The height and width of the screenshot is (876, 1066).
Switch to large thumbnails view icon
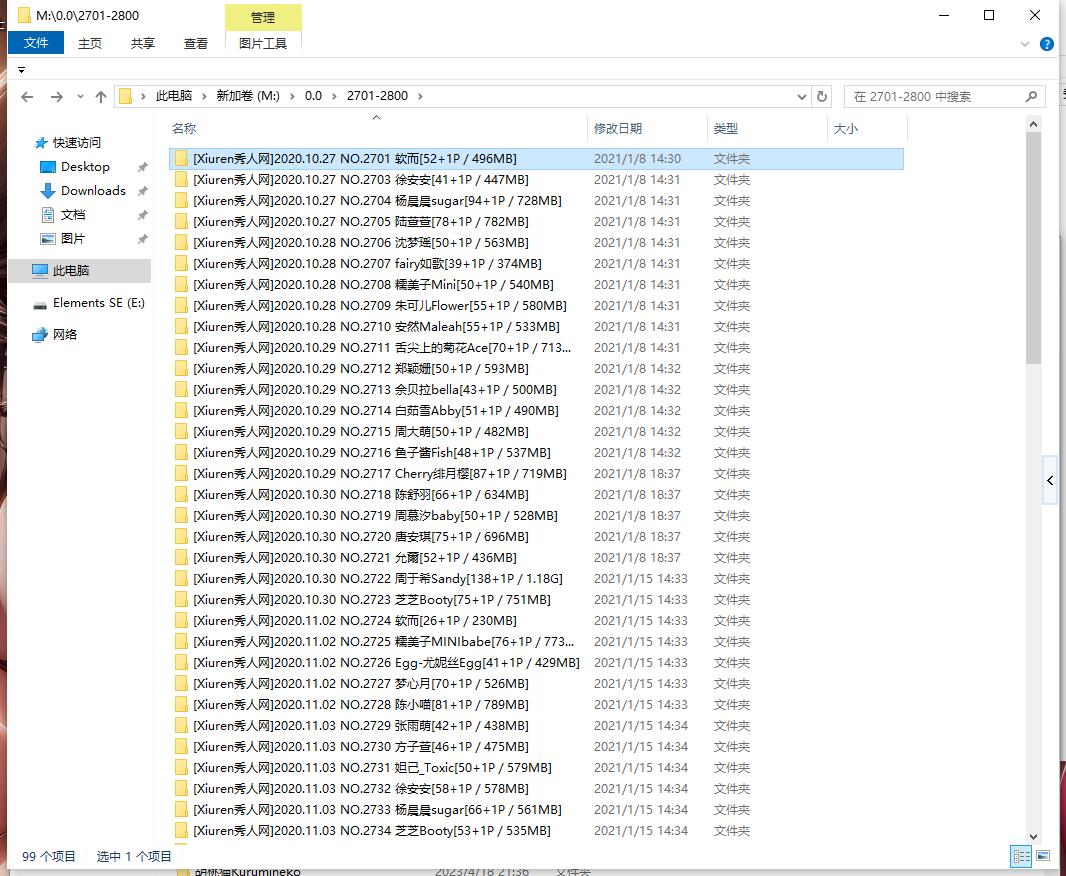(1043, 856)
